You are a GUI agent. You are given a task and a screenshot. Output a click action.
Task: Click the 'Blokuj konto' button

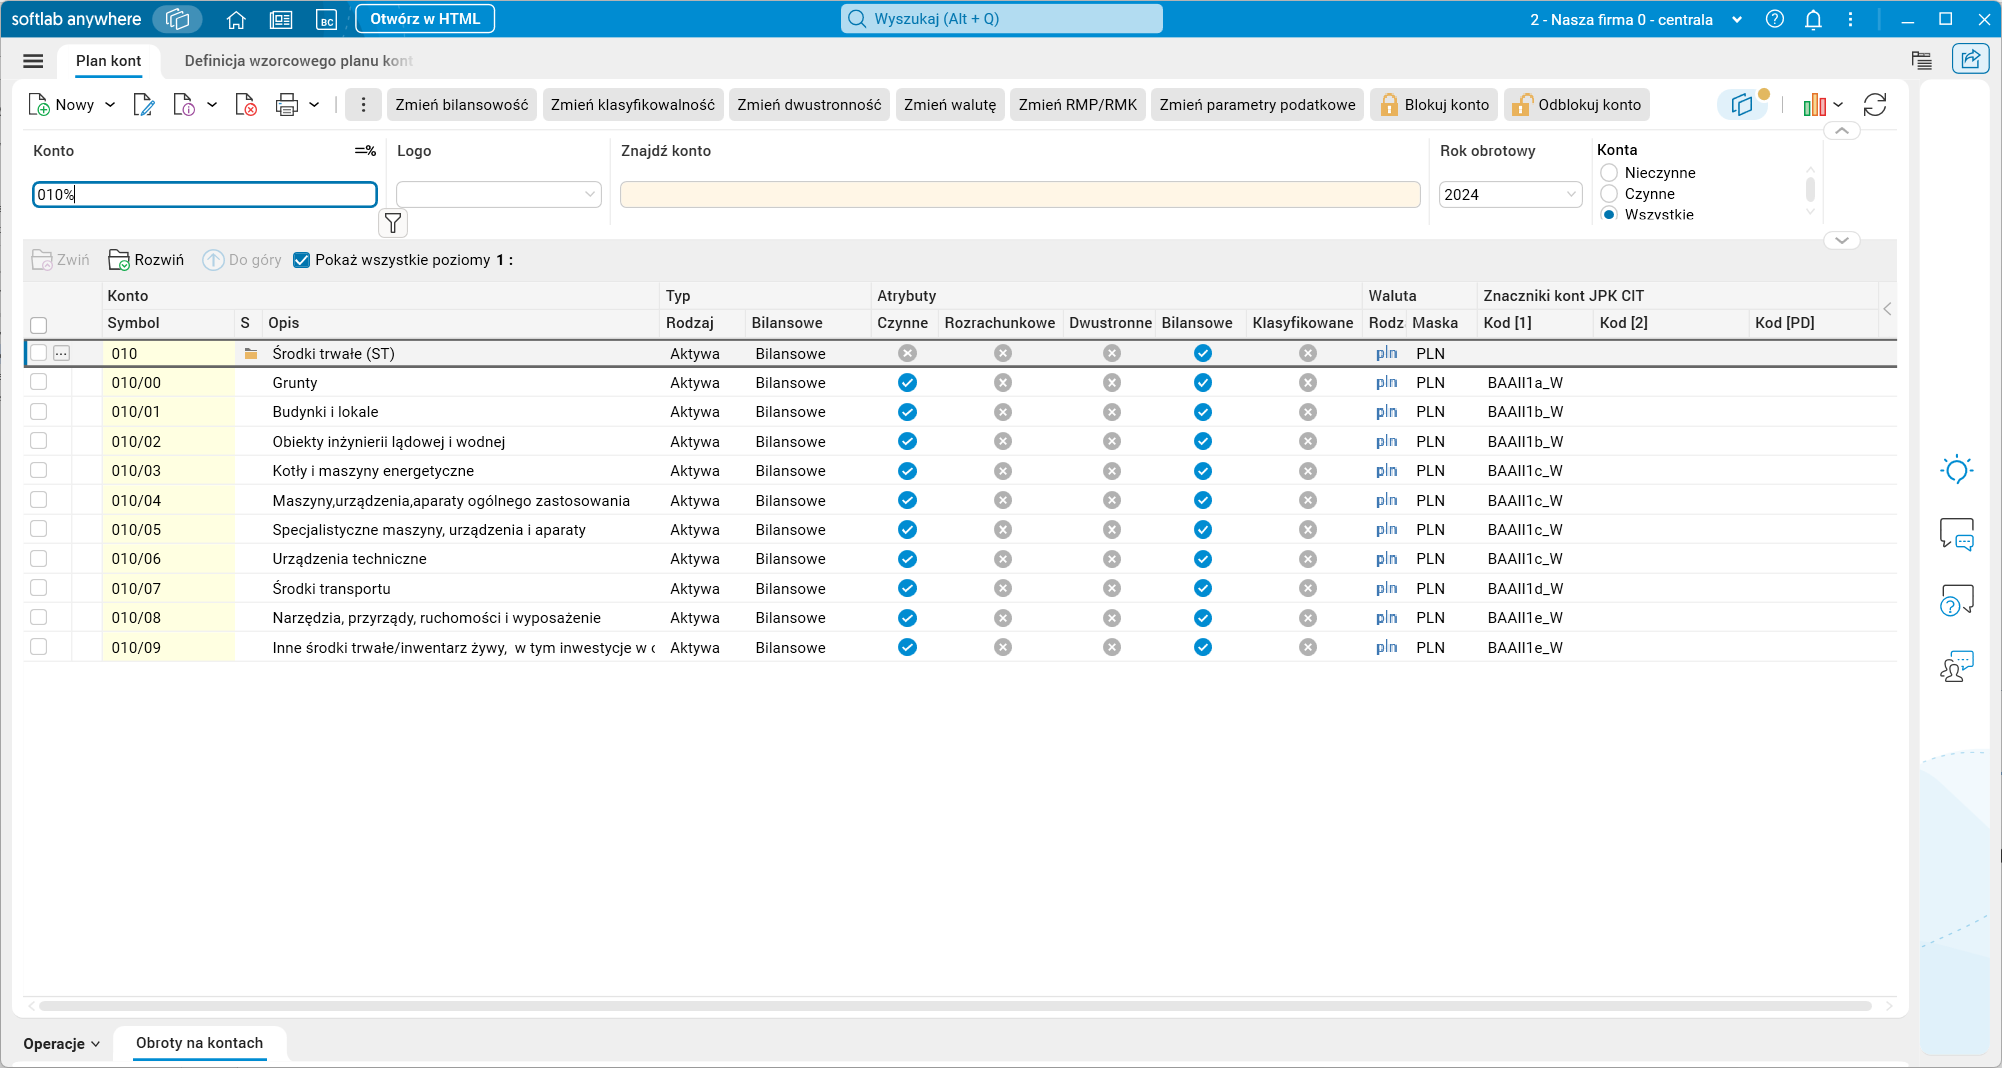pos(1435,105)
